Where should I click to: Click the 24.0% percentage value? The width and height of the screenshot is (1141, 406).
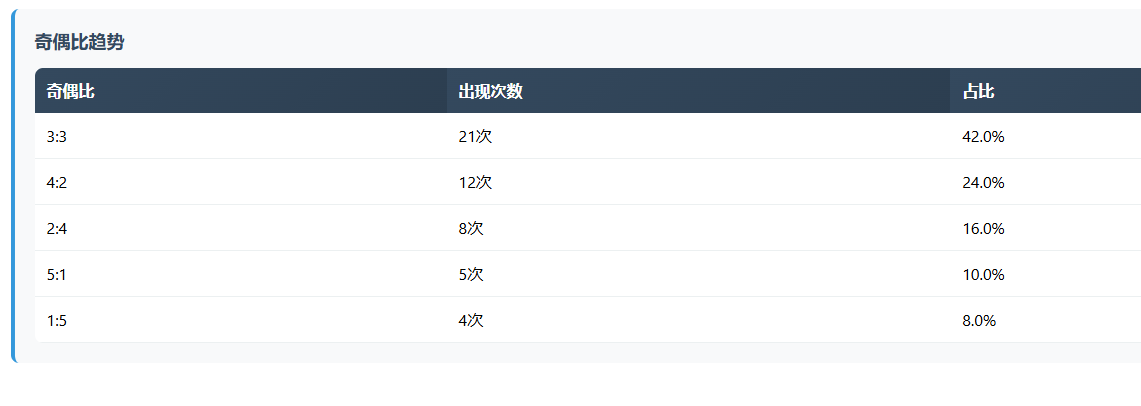pyautogui.click(x=983, y=183)
